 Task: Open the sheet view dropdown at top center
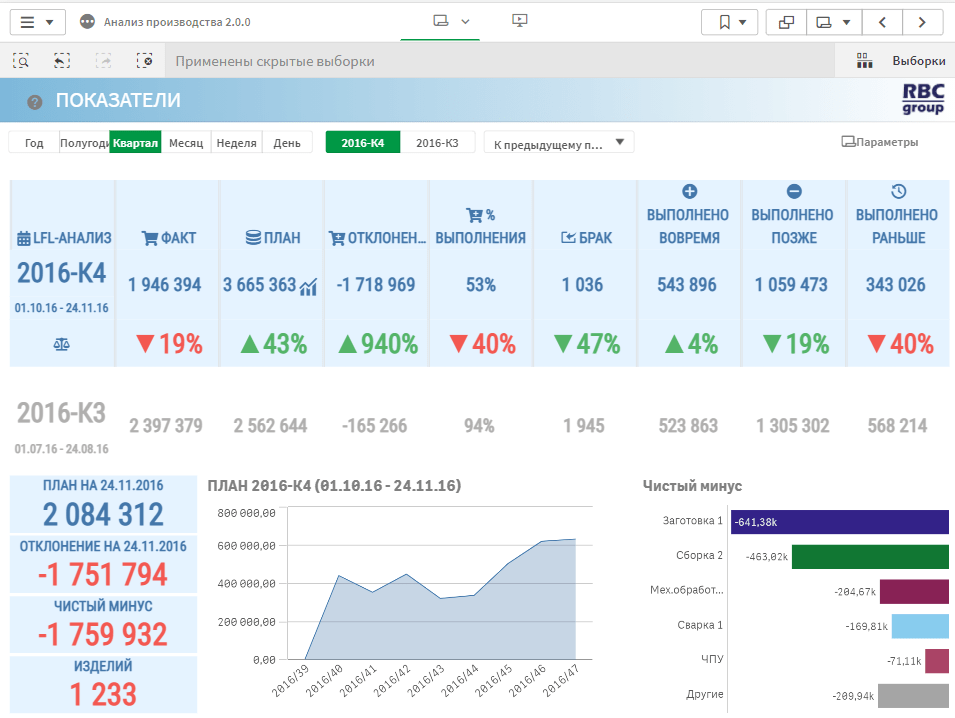tap(450, 21)
